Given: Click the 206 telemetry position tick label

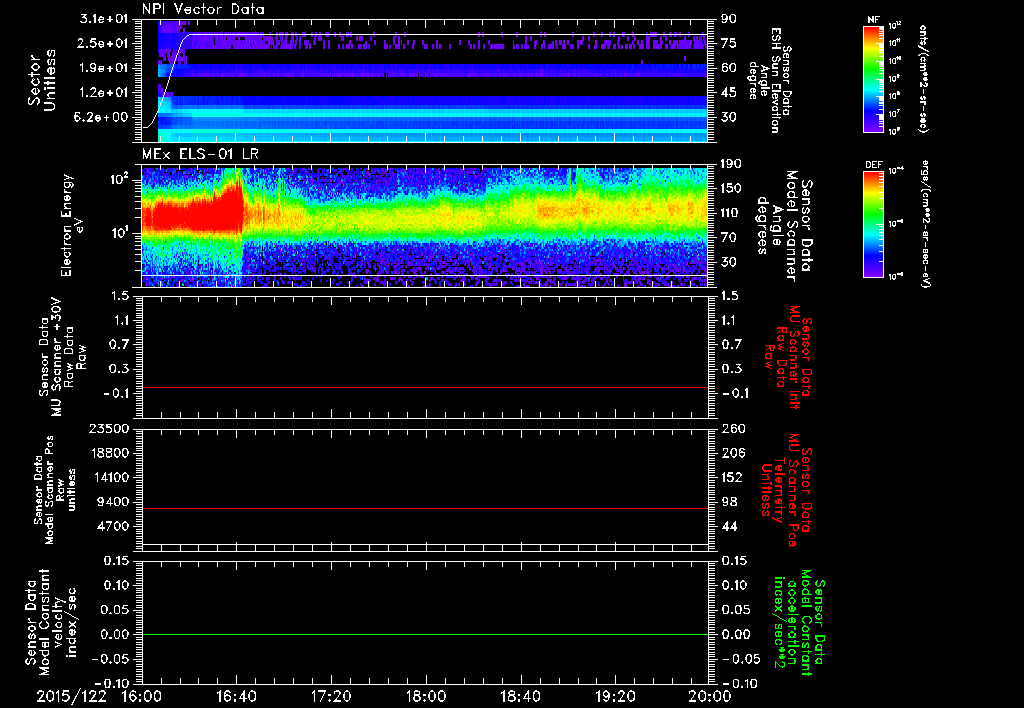Looking at the screenshot, I should [732, 453].
